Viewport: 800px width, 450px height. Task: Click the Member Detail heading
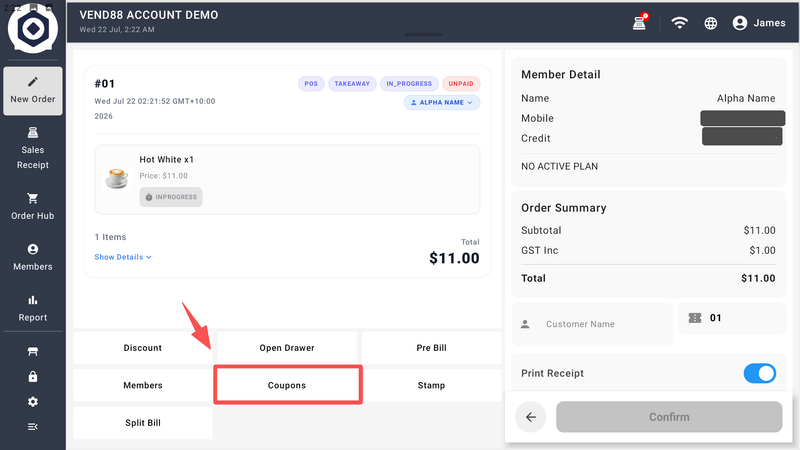(561, 74)
